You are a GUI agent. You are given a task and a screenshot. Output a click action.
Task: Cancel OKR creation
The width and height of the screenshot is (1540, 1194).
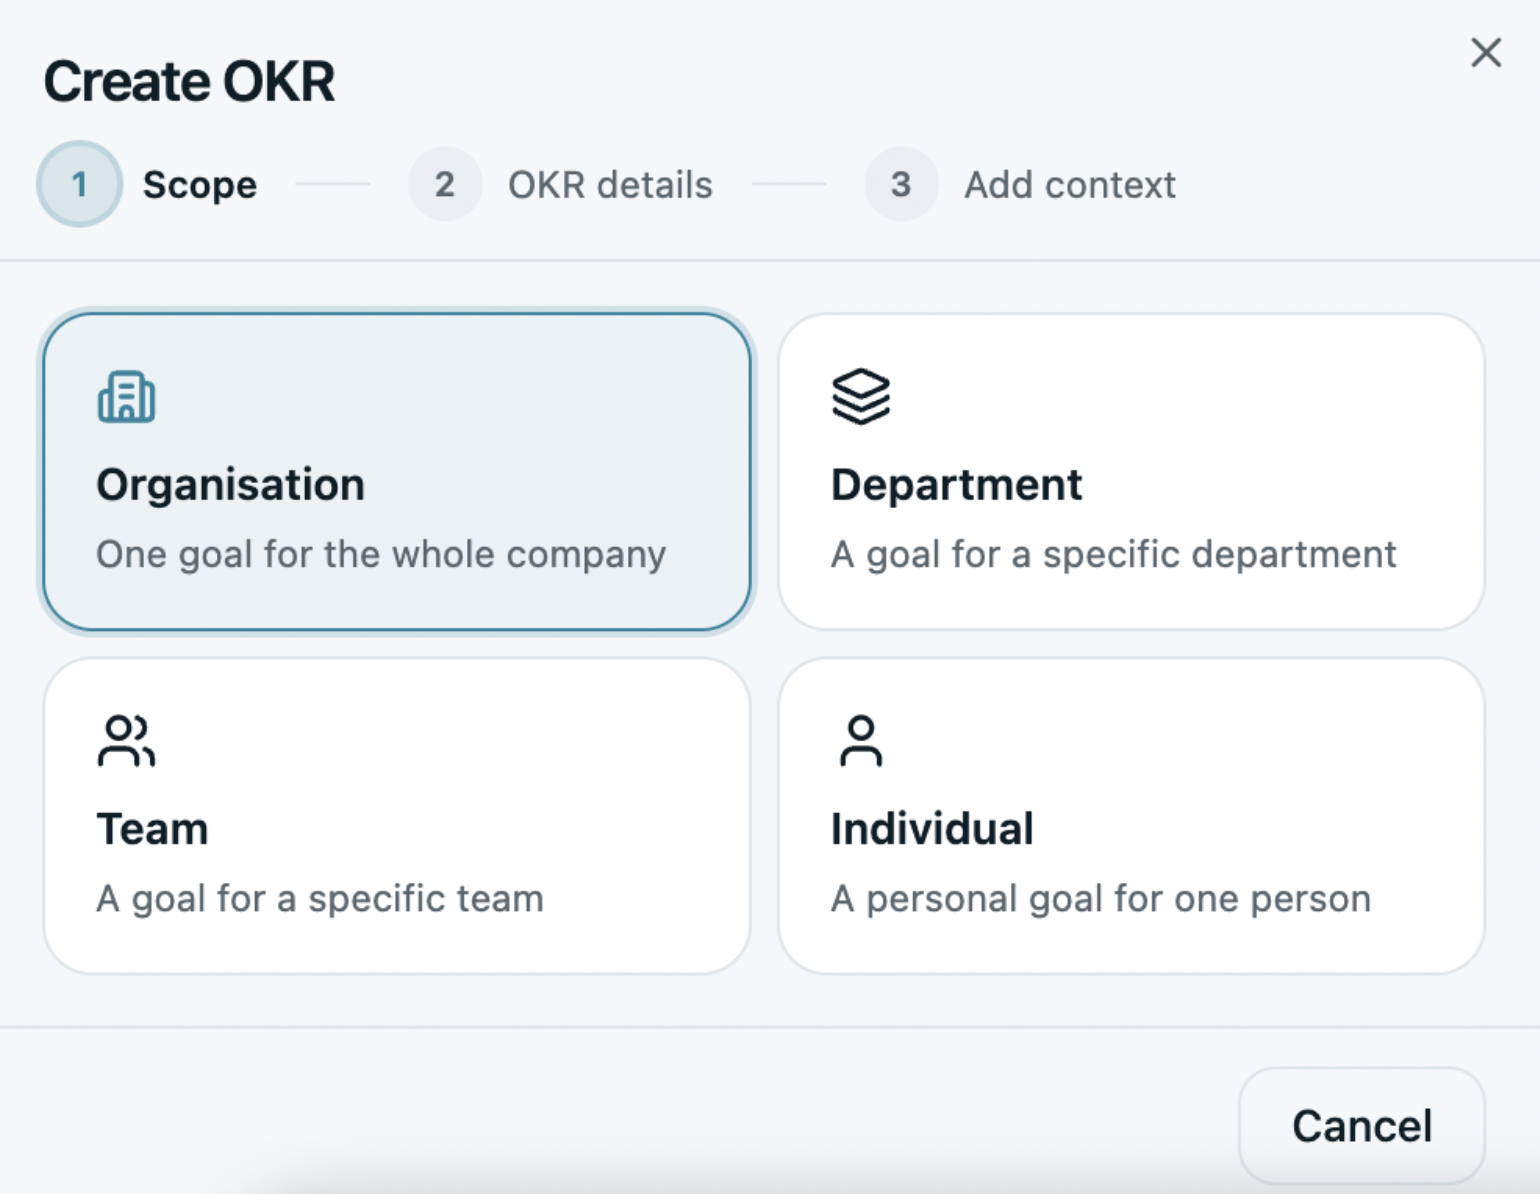click(1362, 1126)
